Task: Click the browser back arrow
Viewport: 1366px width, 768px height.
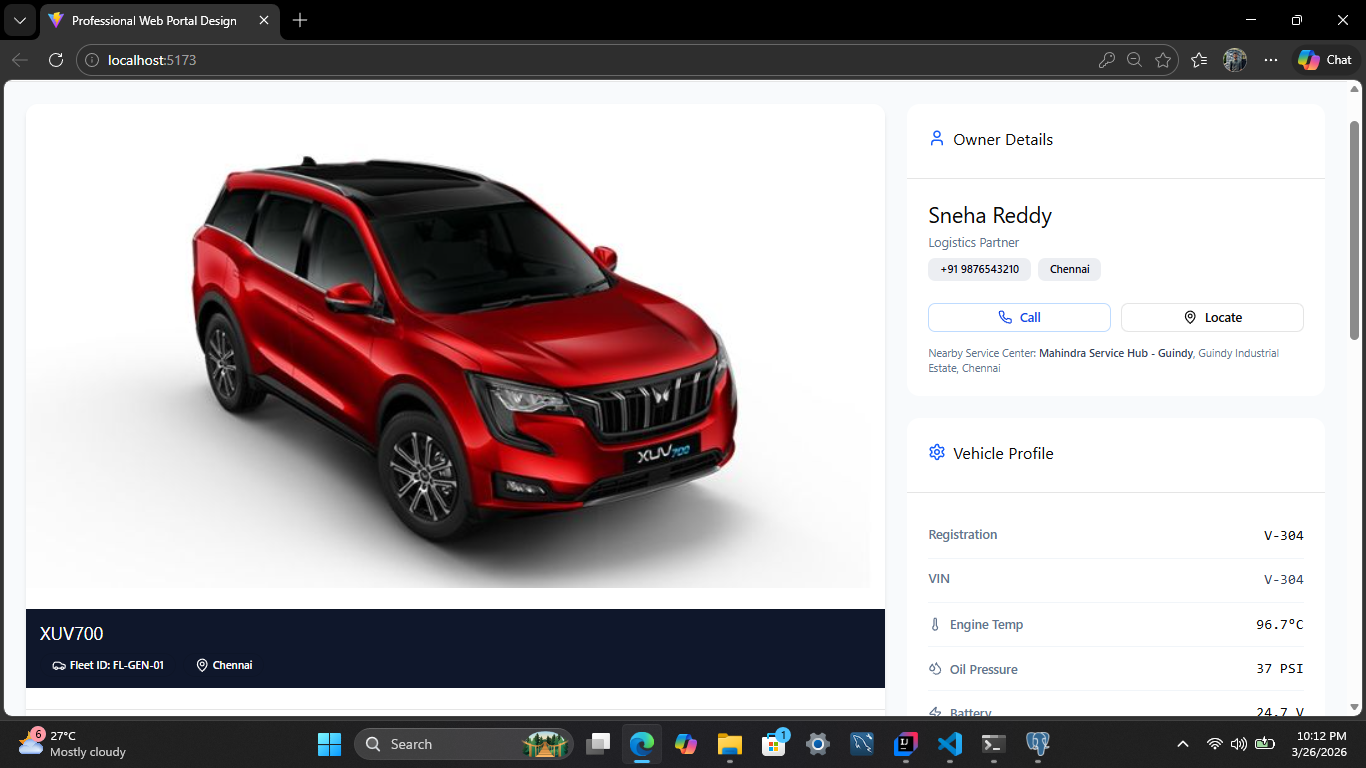Action: pos(20,60)
